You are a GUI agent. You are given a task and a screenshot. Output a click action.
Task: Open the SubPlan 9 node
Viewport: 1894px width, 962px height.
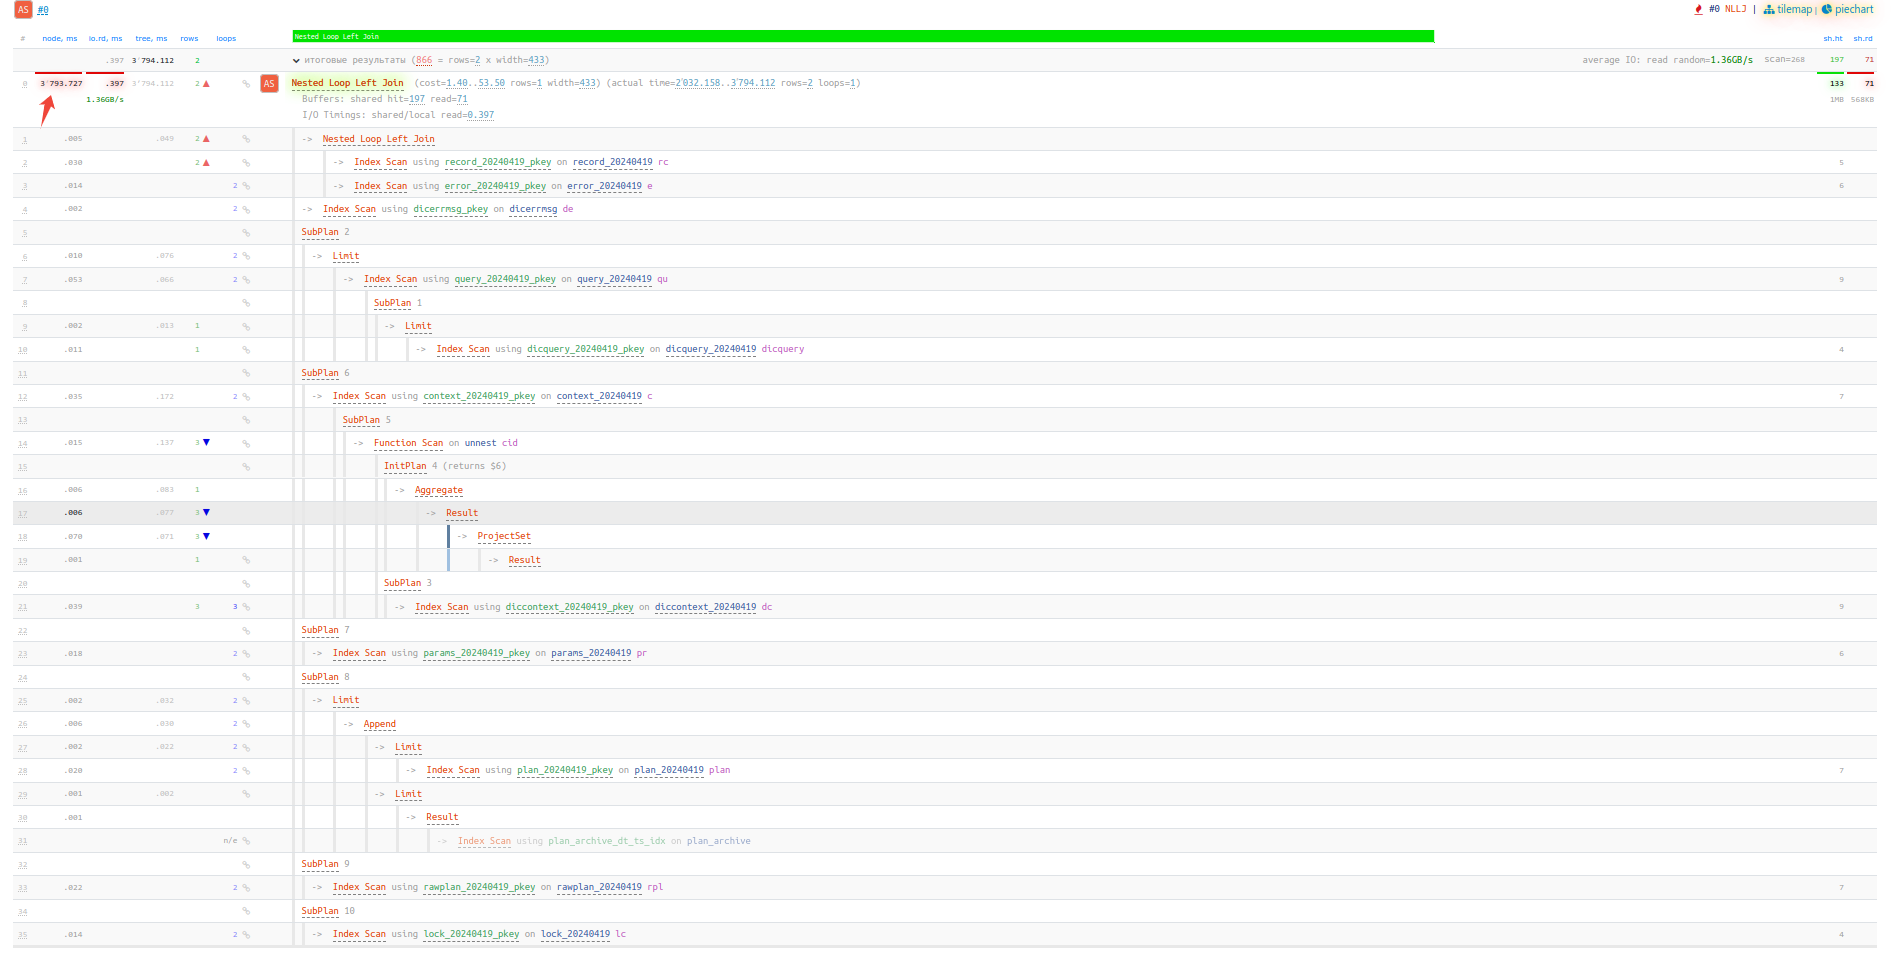[320, 864]
